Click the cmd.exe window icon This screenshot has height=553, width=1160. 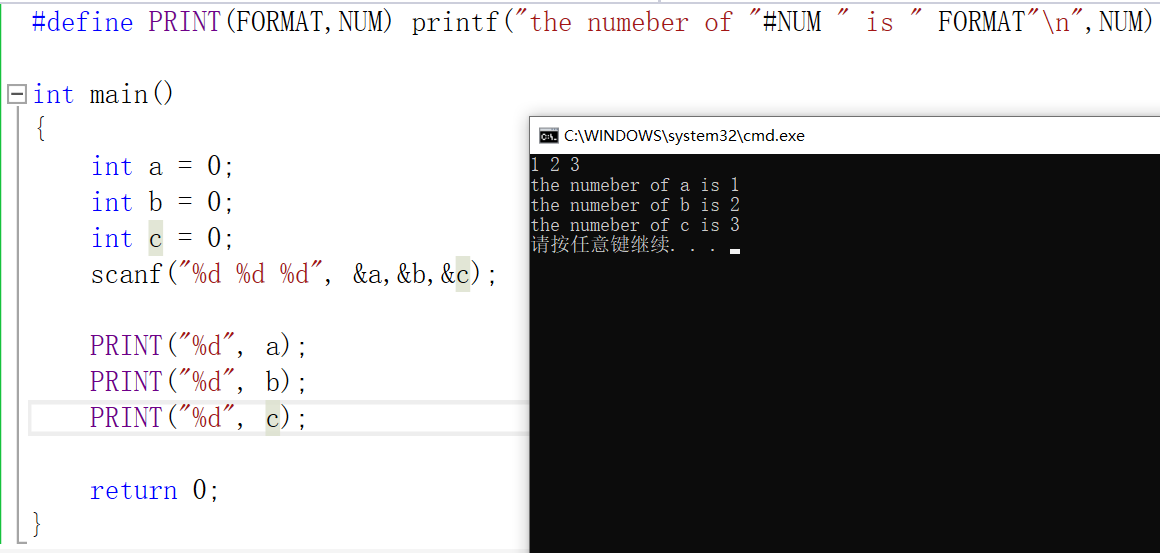[x=548, y=135]
